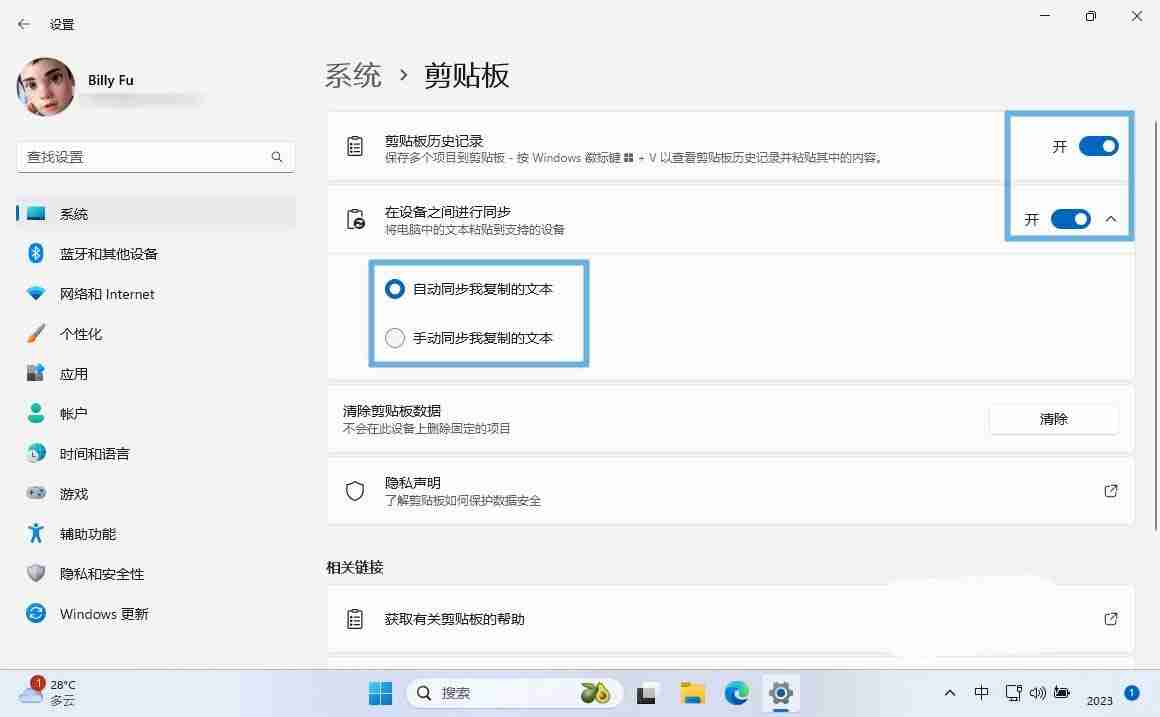The width and height of the screenshot is (1160, 717).
Task: Open Windows 更新 settings
Action: pyautogui.click(x=103, y=613)
